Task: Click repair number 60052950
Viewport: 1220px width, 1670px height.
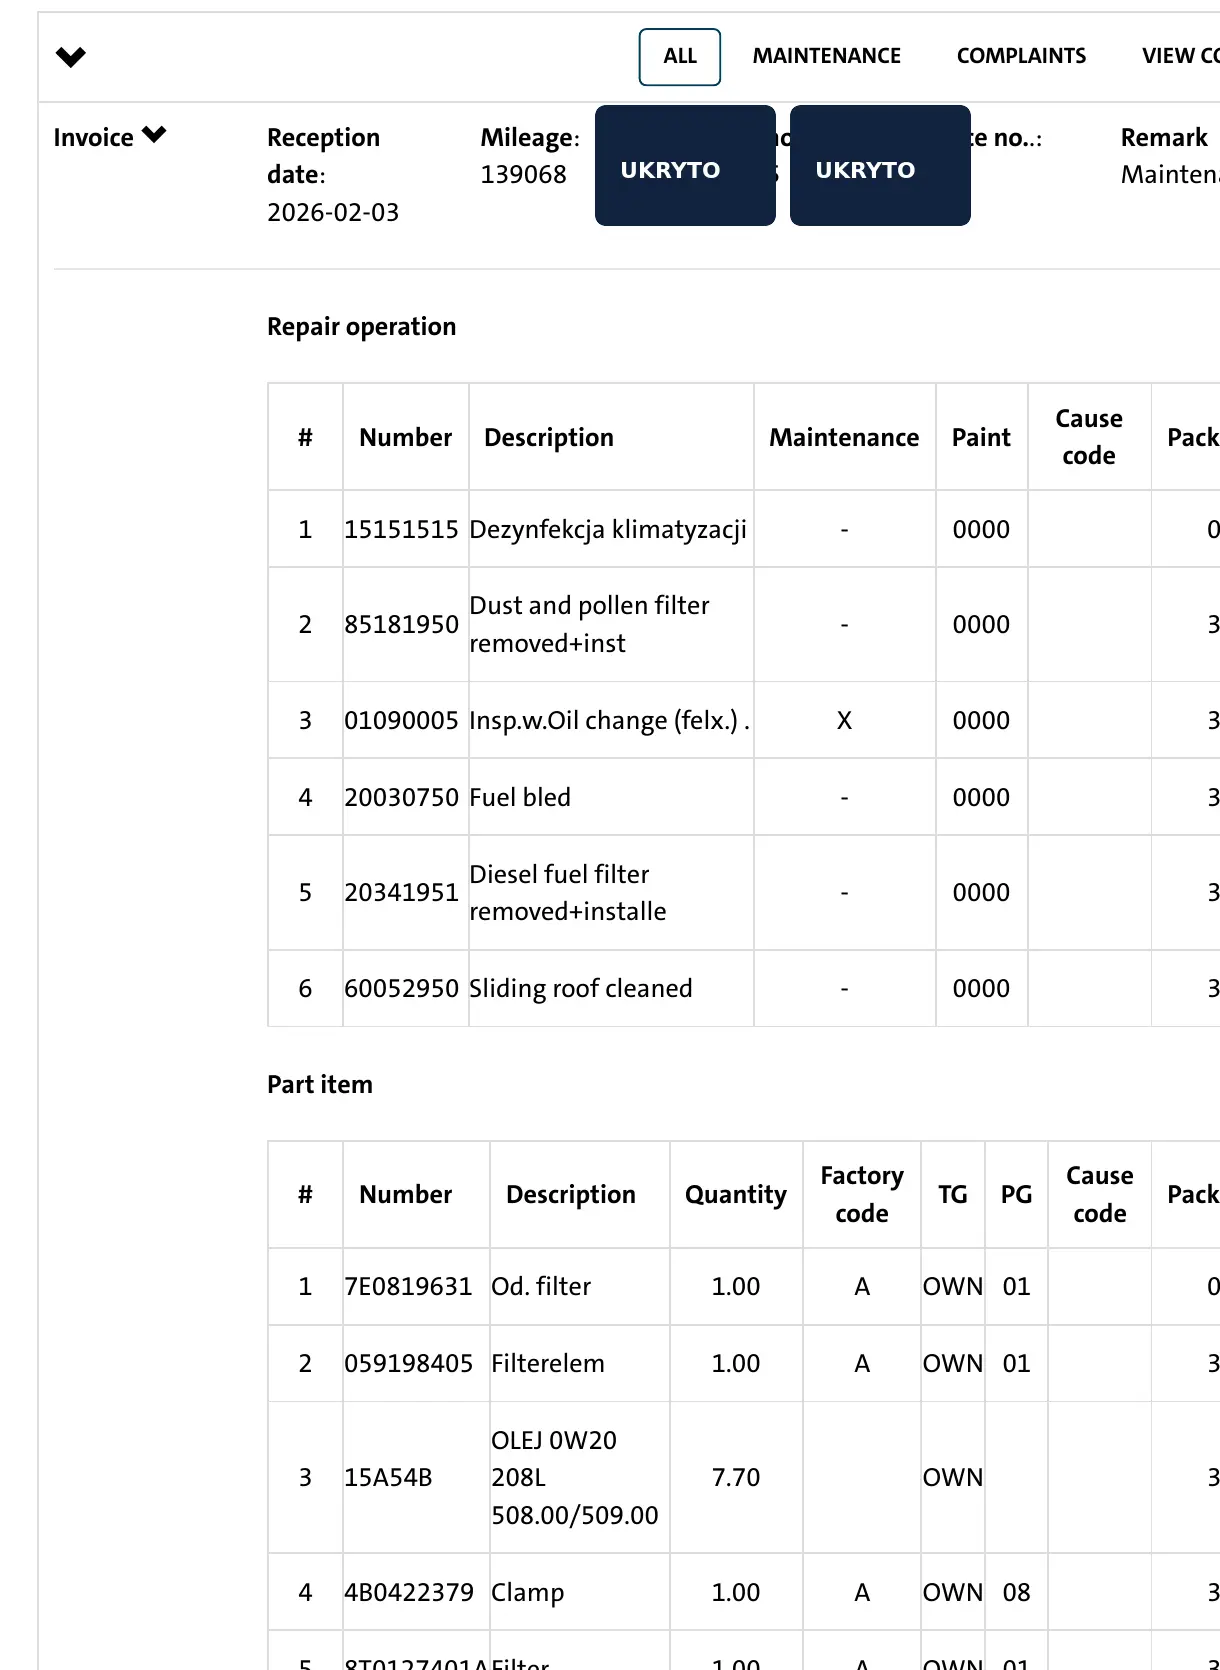Action: (401, 988)
